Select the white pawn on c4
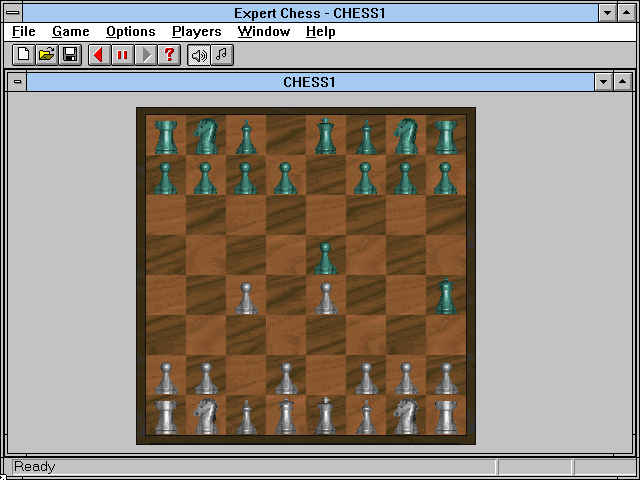This screenshot has width=640, height=480. pyautogui.click(x=246, y=297)
